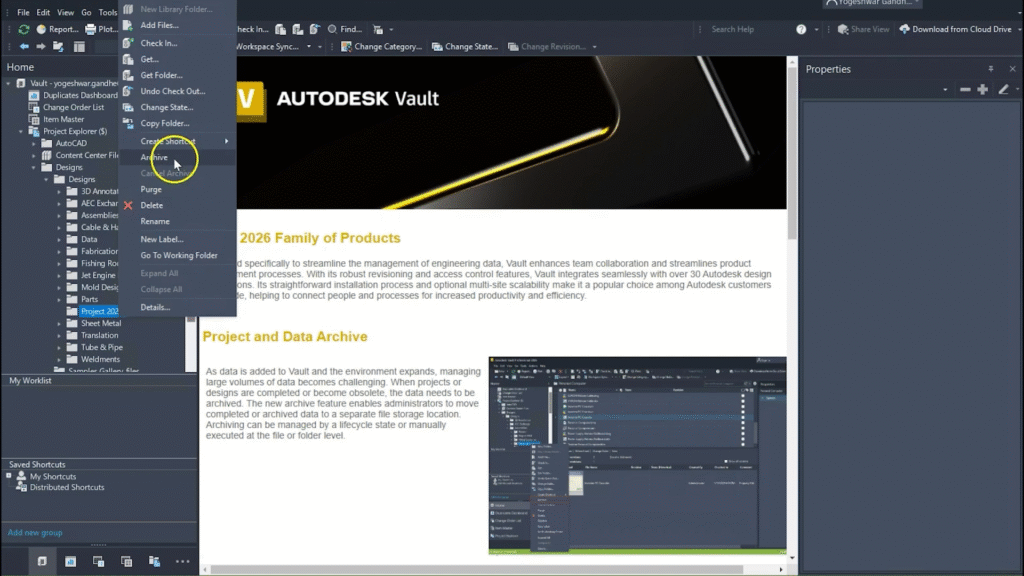Click the Copy Folder icon in context menu
The height and width of the screenshot is (576, 1024).
[128, 123]
